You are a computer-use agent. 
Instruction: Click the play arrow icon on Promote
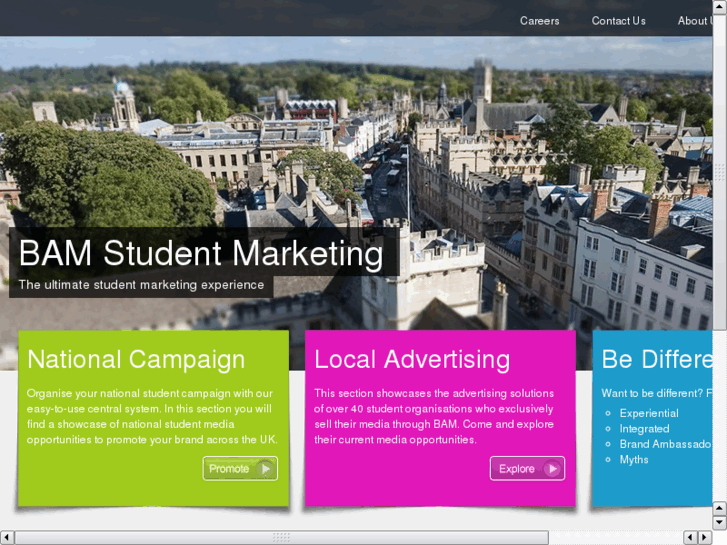coord(265,469)
